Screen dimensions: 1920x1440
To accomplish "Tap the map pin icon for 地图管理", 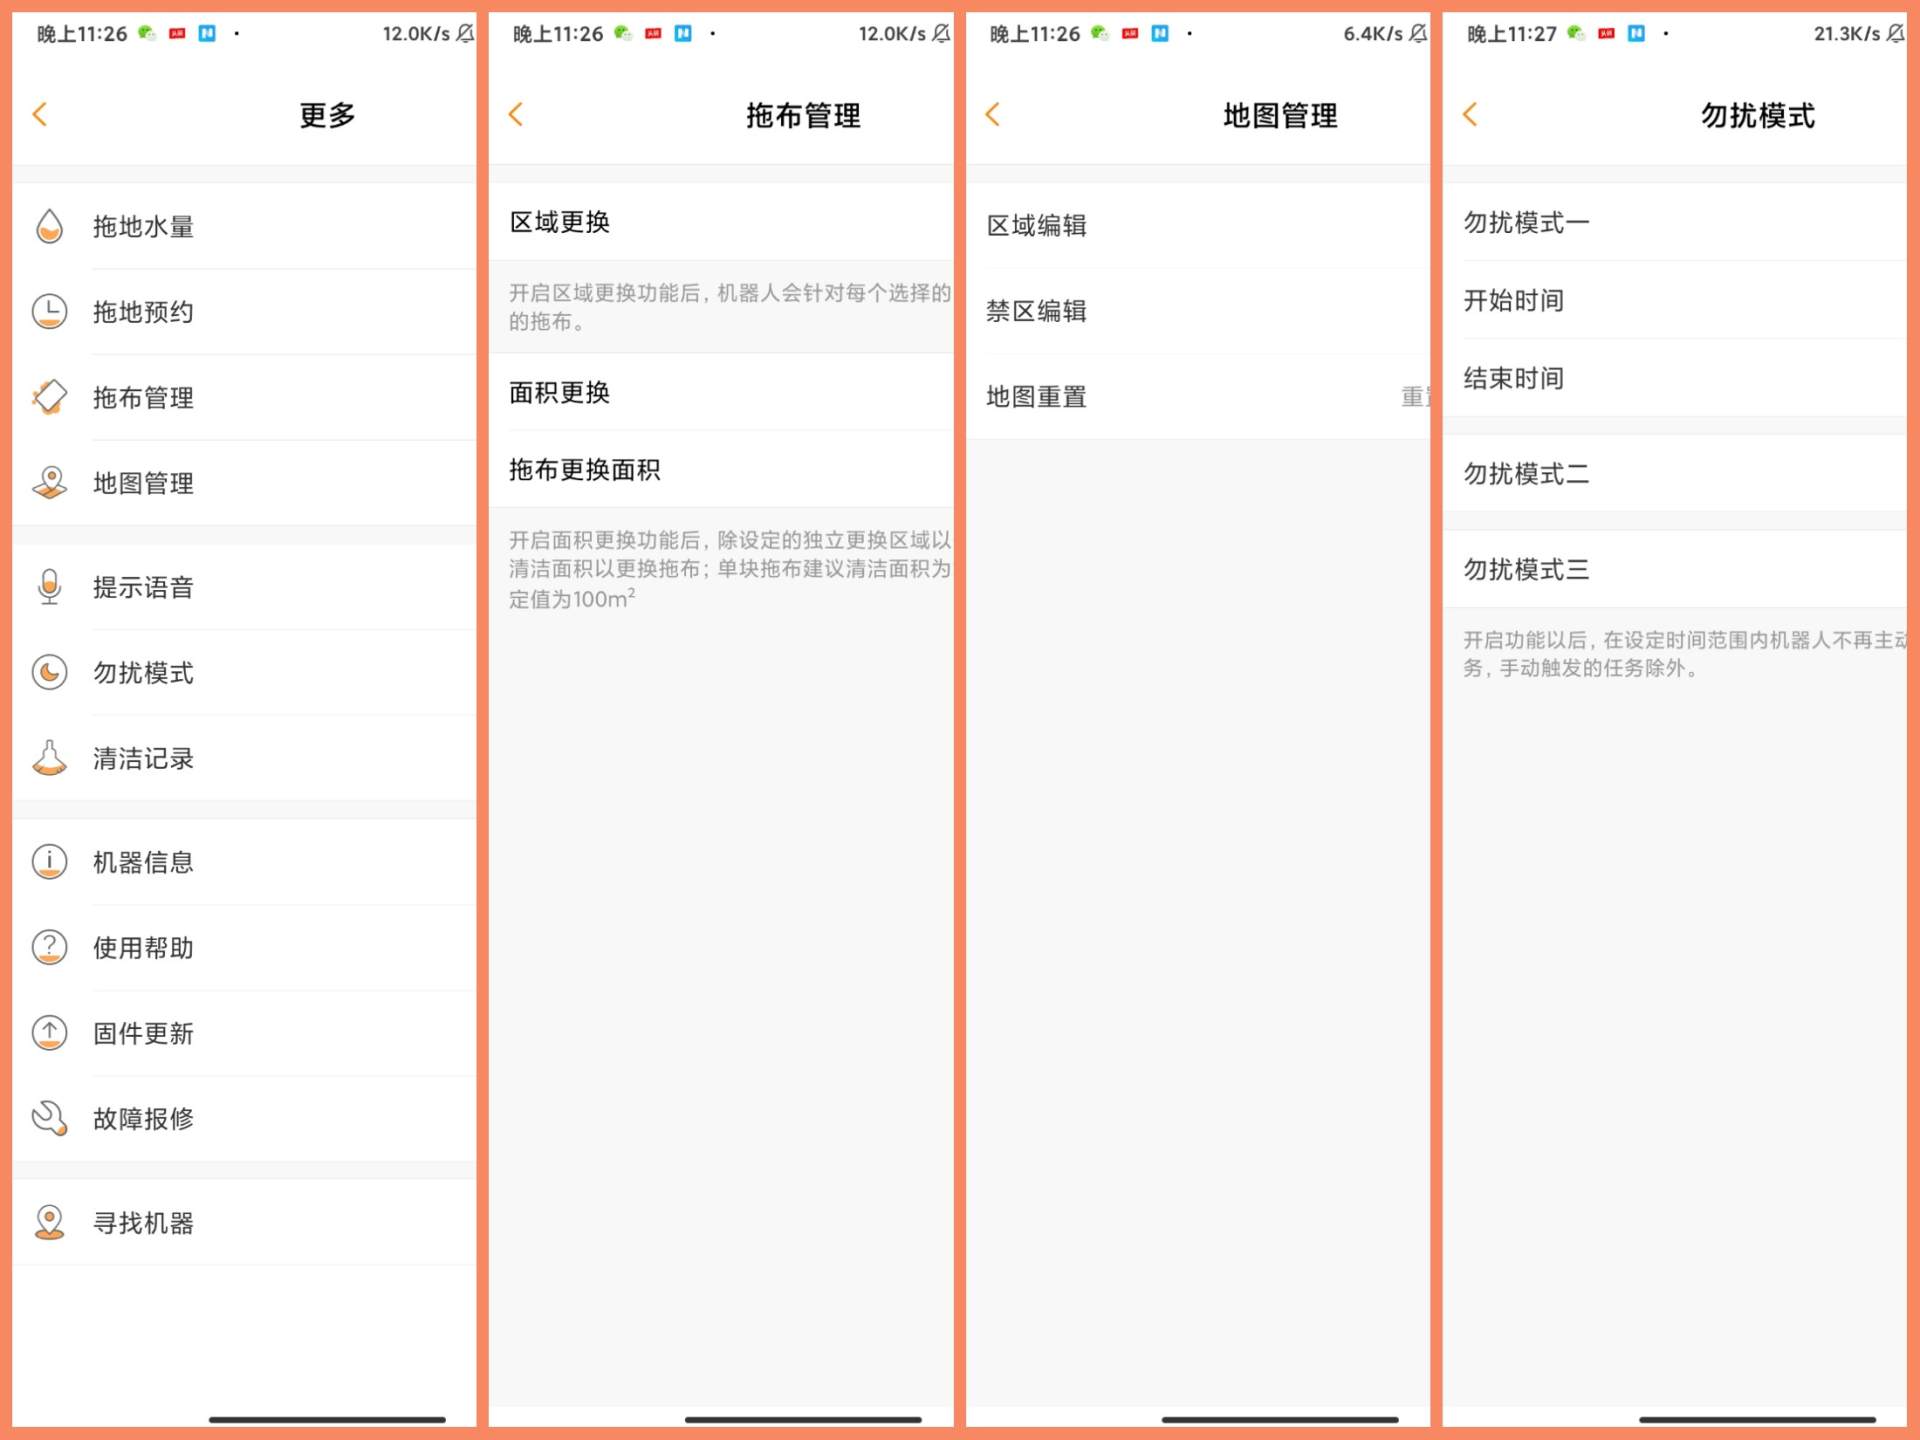I will pos(48,483).
